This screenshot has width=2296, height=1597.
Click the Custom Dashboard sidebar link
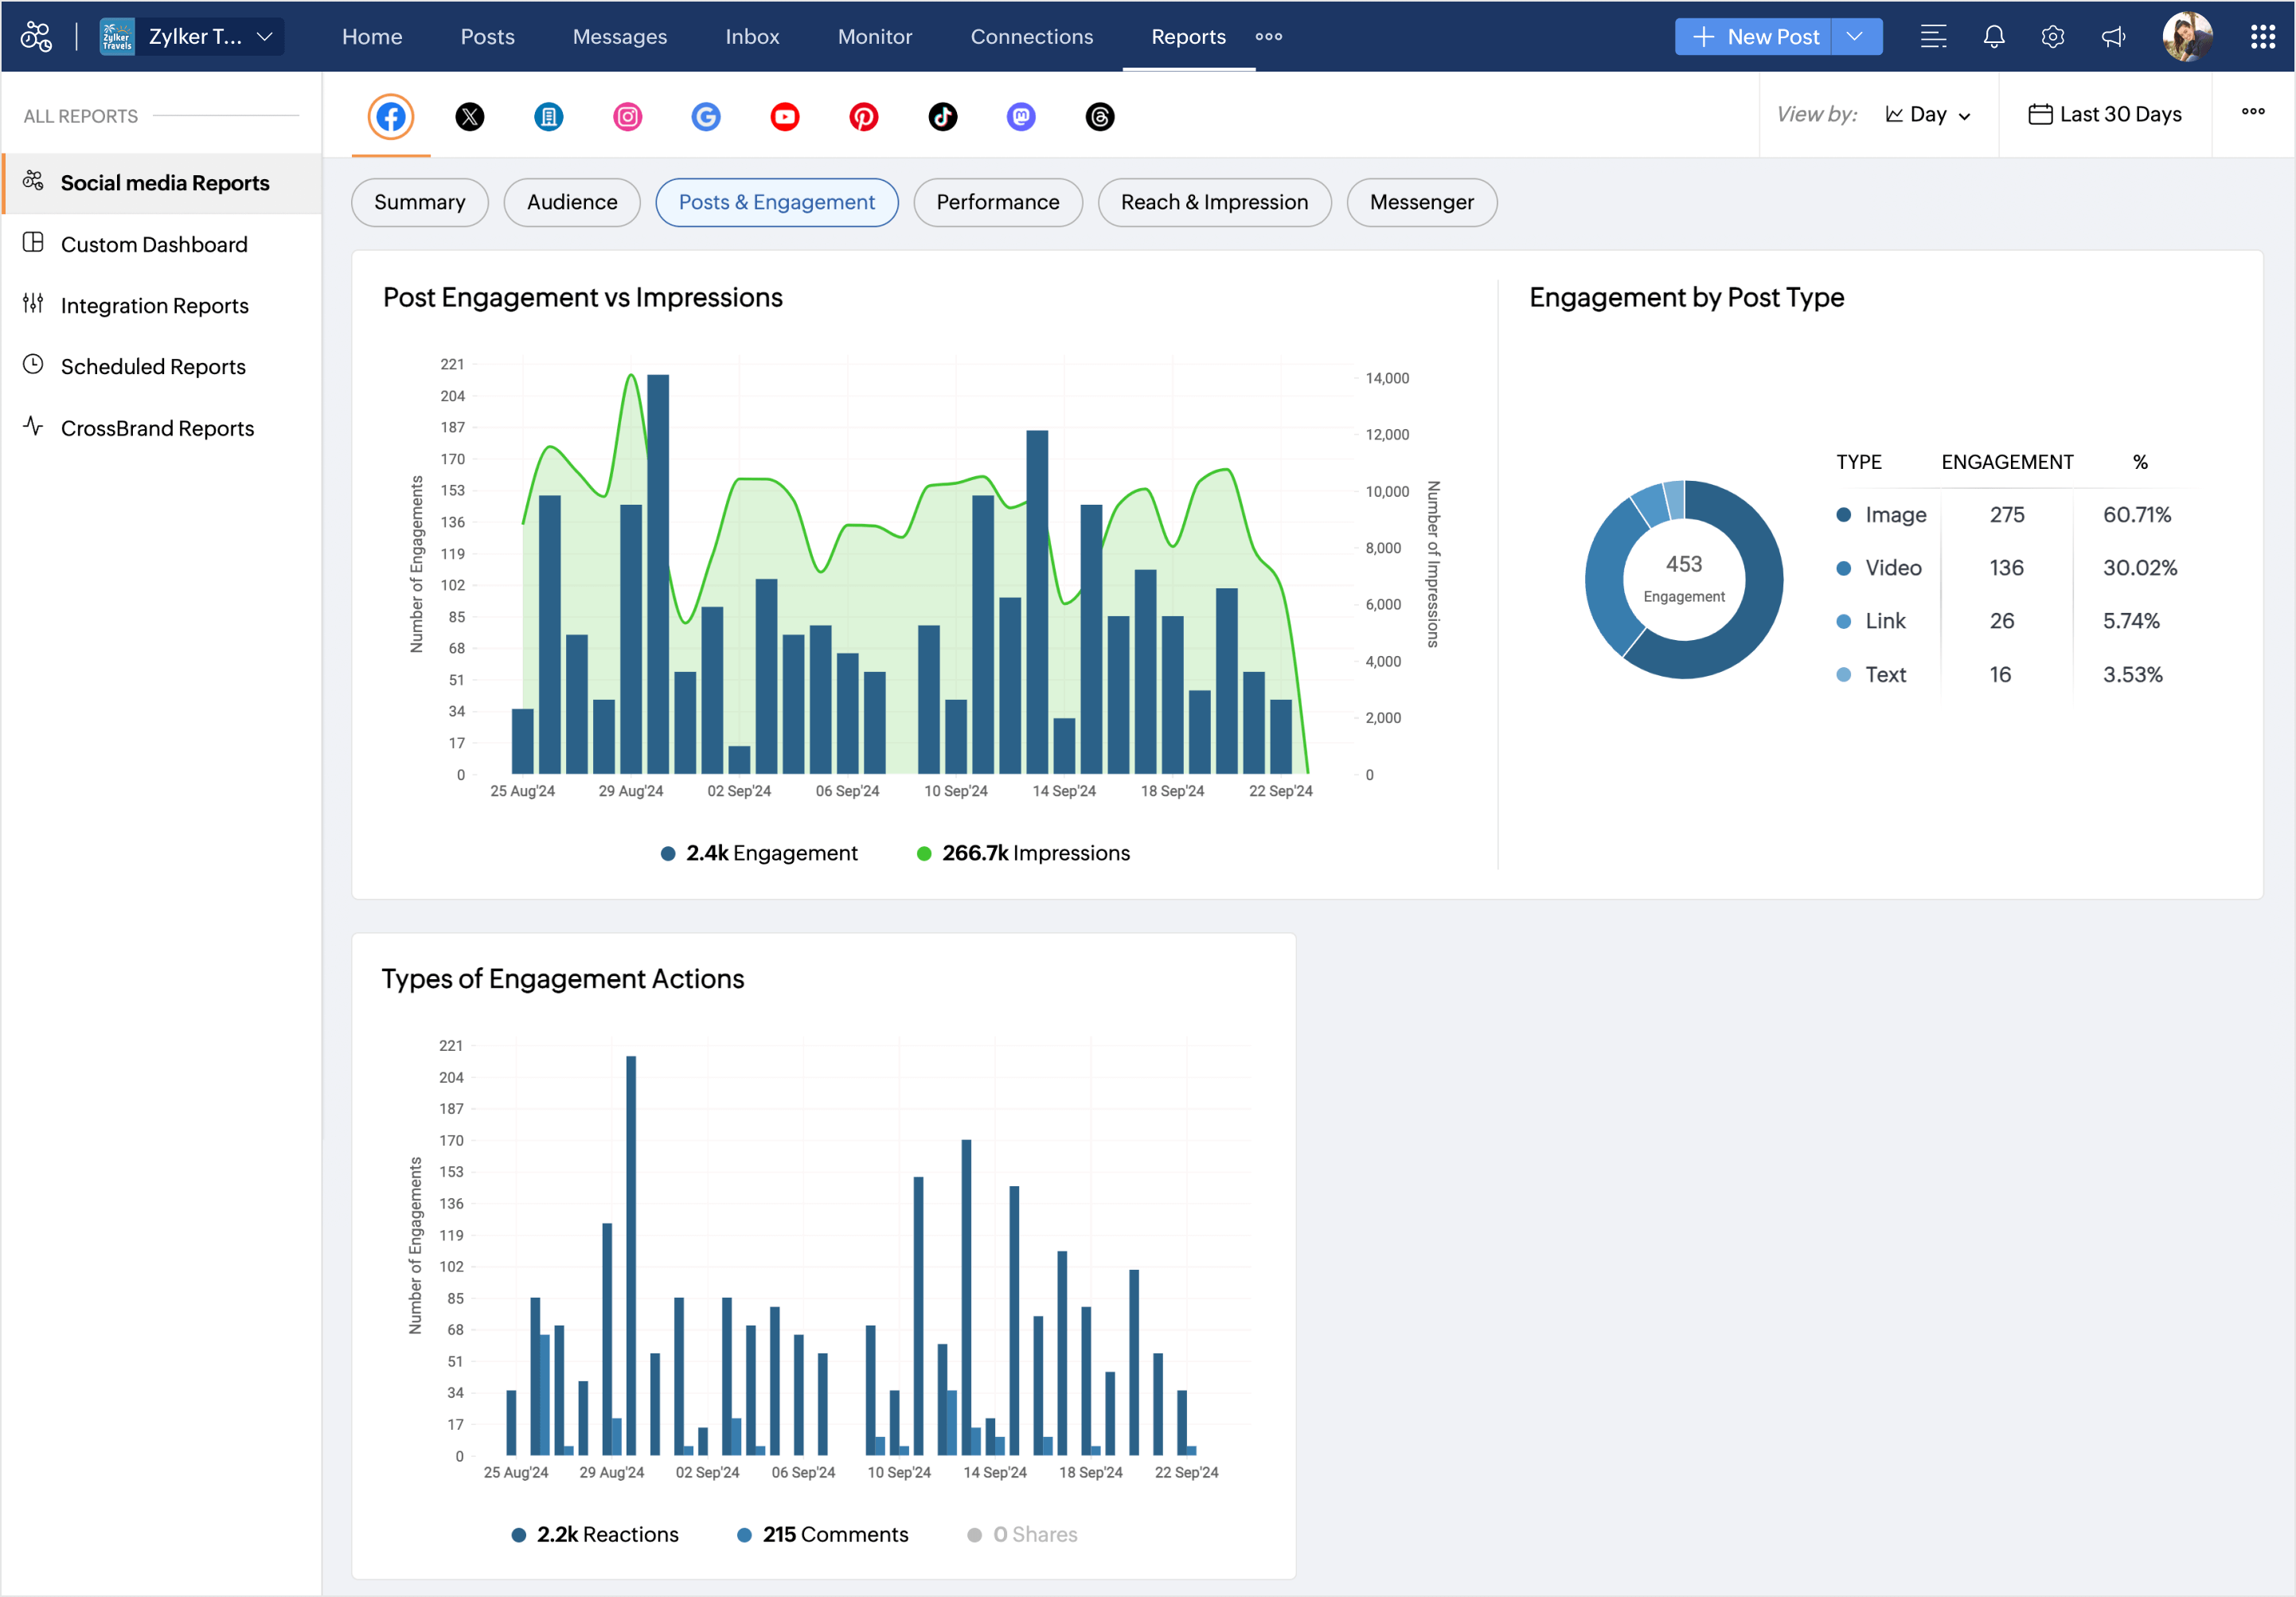point(155,244)
